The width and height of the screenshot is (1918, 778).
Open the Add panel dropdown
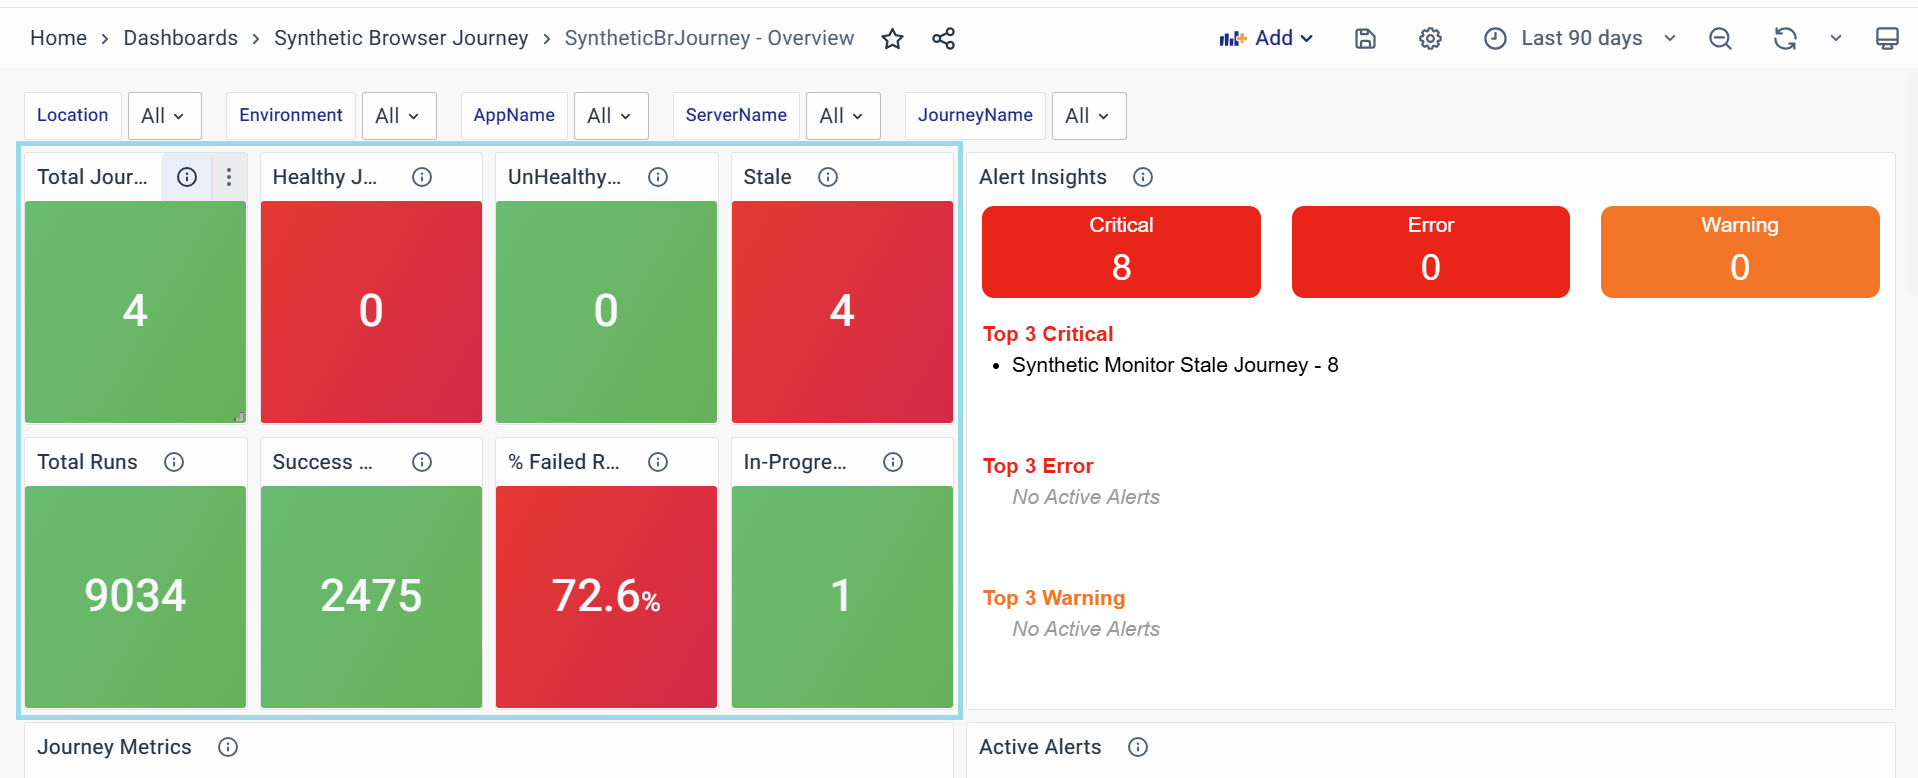[1266, 39]
